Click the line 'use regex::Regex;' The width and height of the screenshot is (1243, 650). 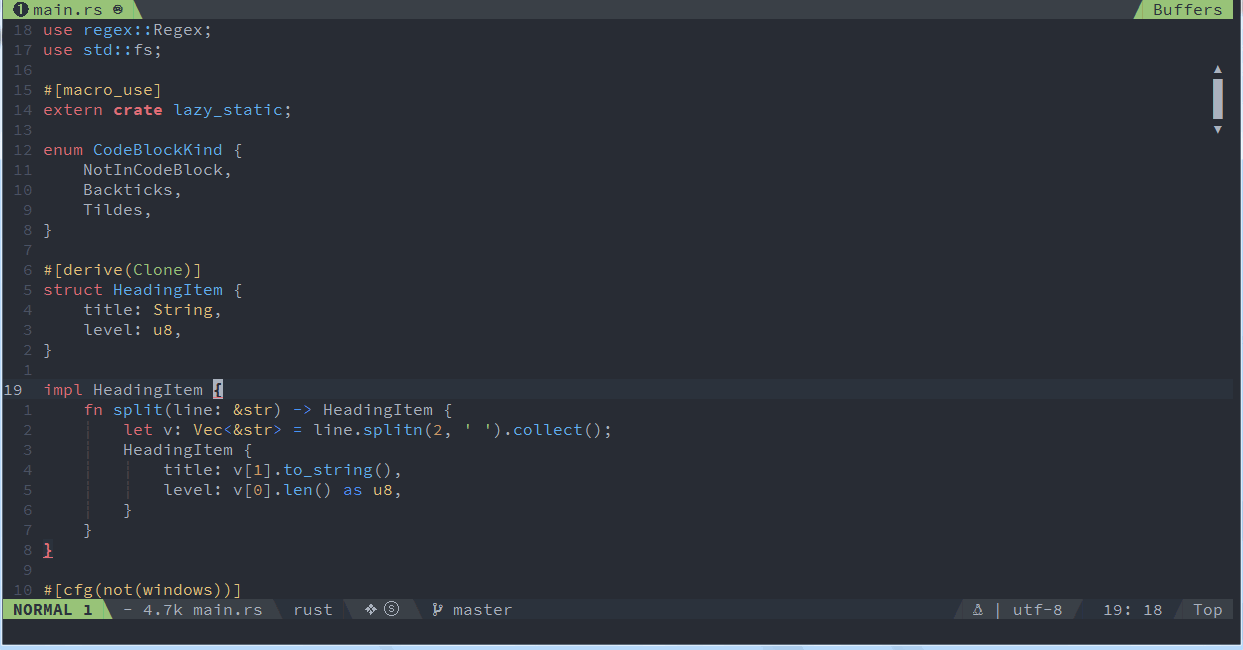coord(128,30)
